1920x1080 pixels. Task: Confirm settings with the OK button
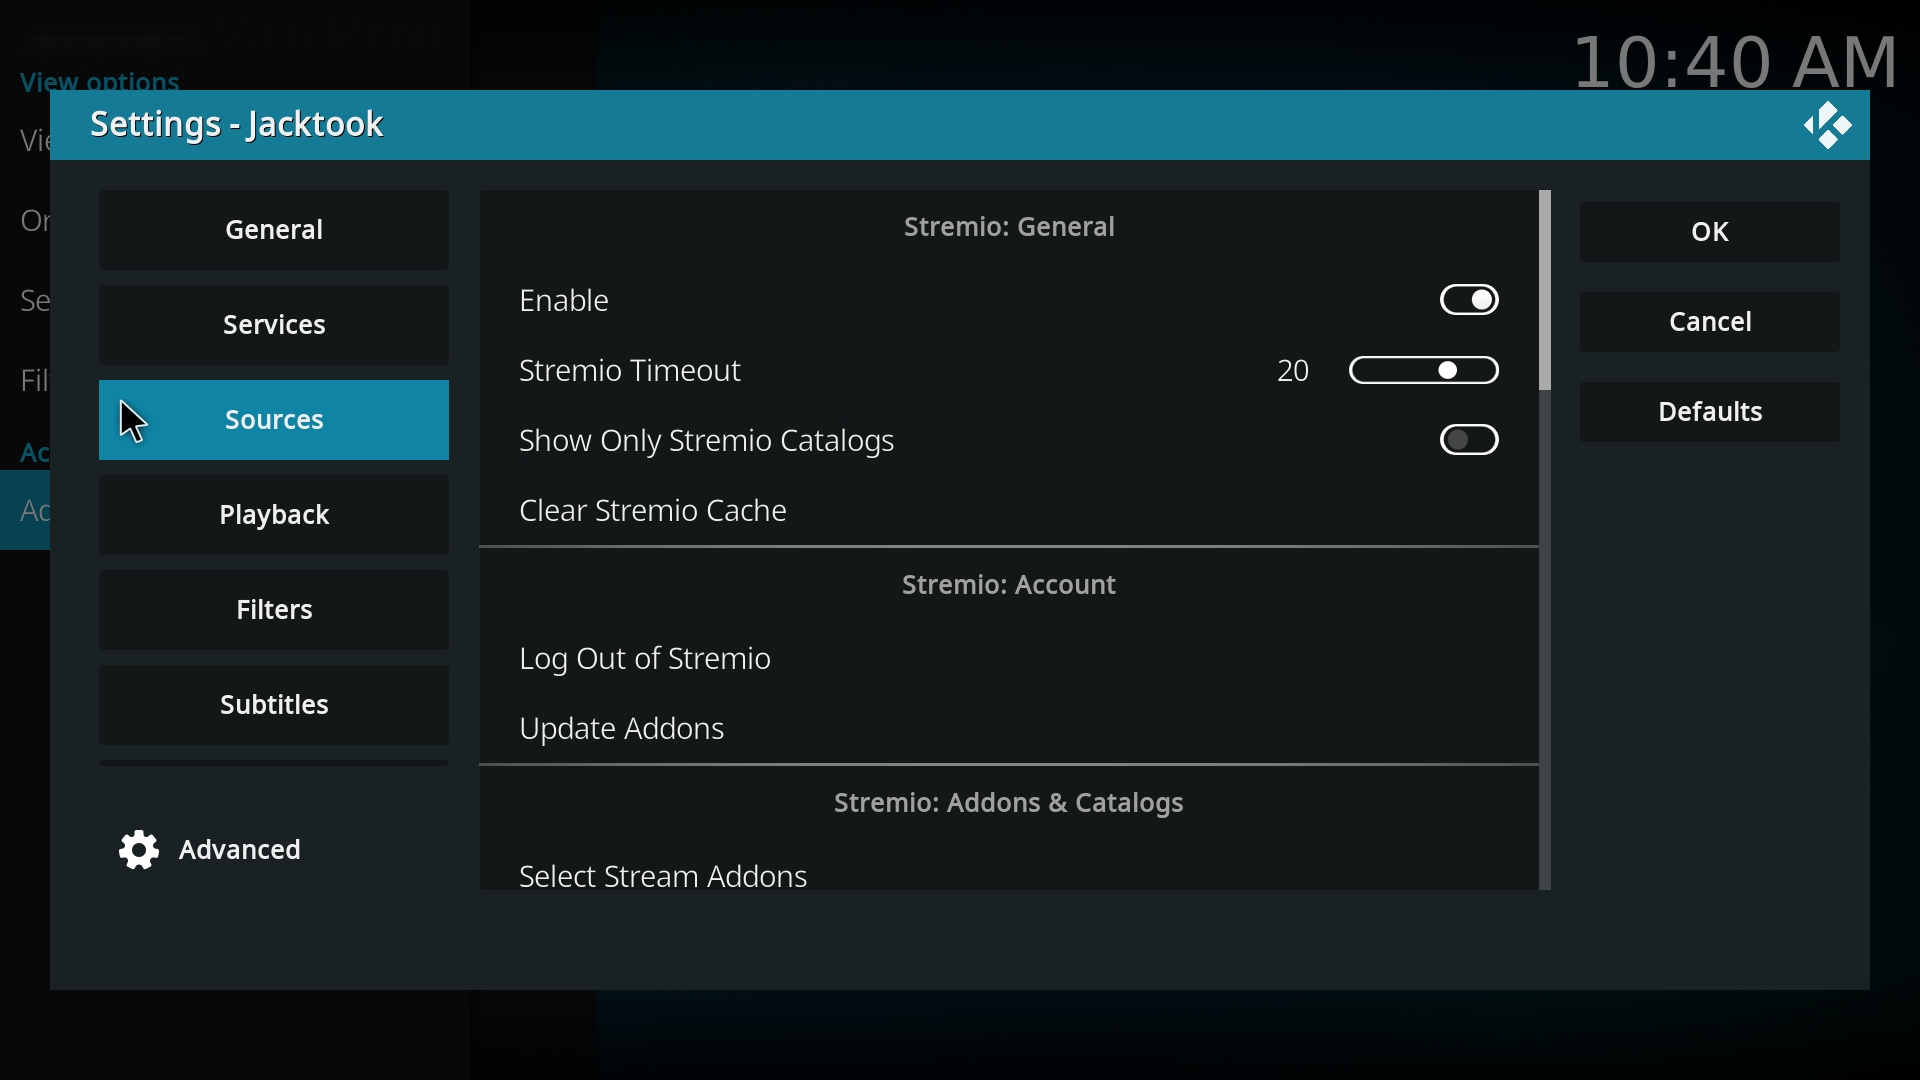pos(1710,233)
